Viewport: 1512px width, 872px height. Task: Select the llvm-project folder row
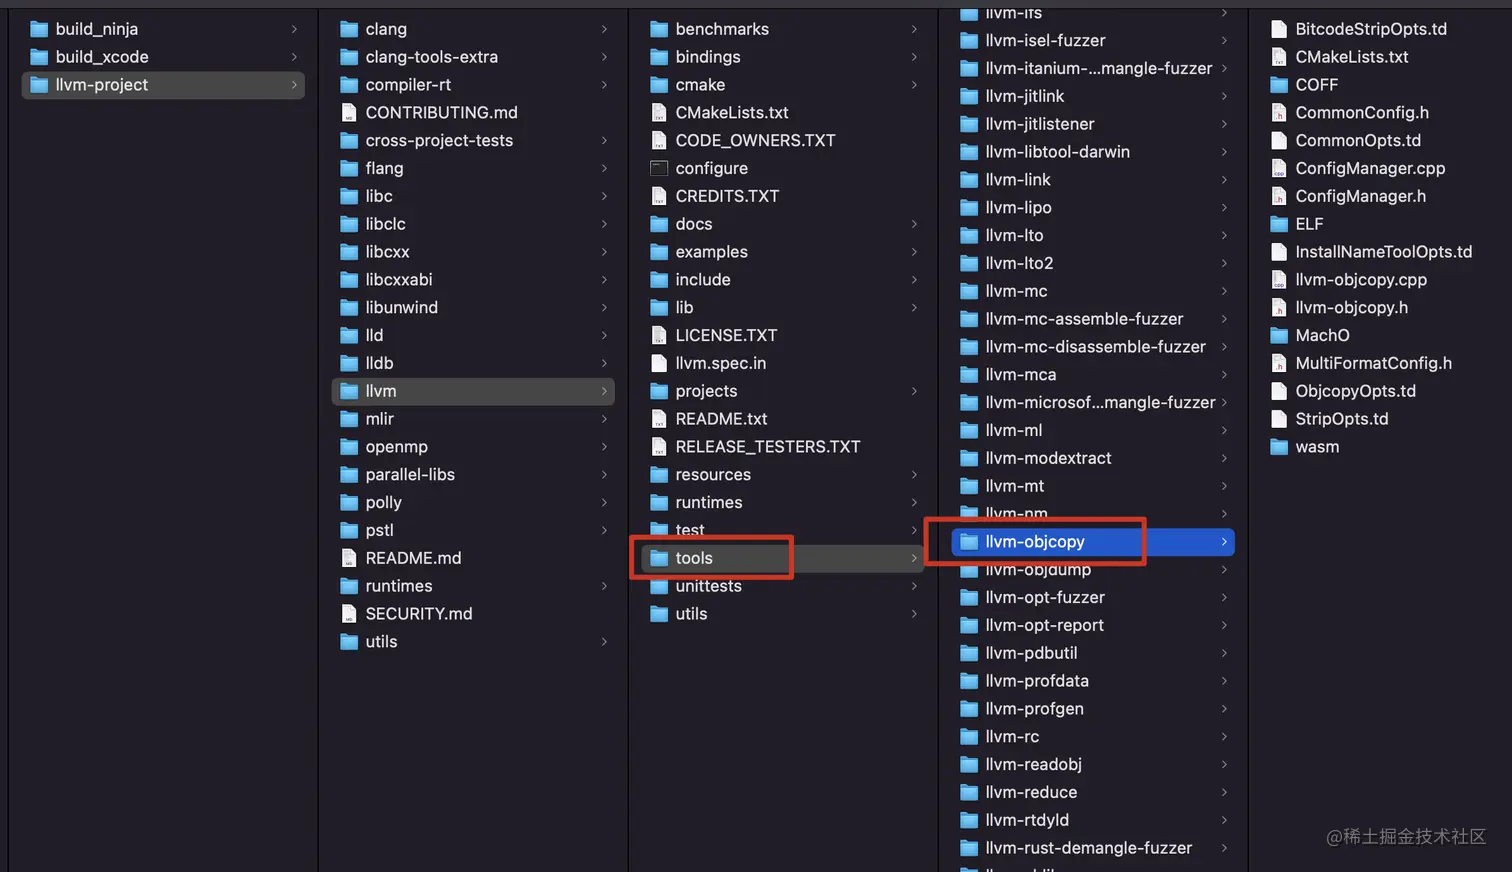pos(163,85)
